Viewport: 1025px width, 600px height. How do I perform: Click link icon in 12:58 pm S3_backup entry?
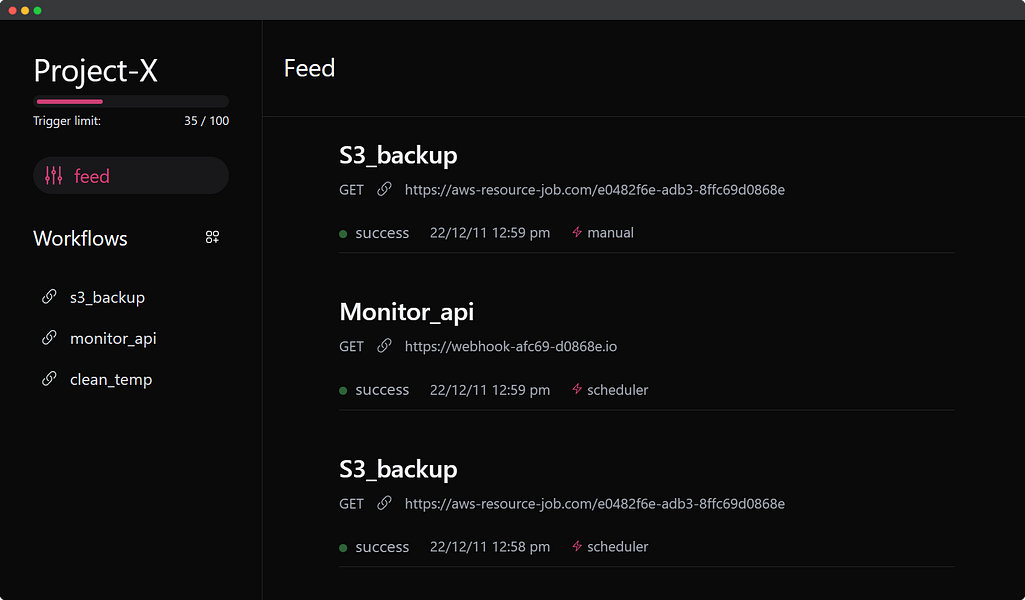point(384,503)
